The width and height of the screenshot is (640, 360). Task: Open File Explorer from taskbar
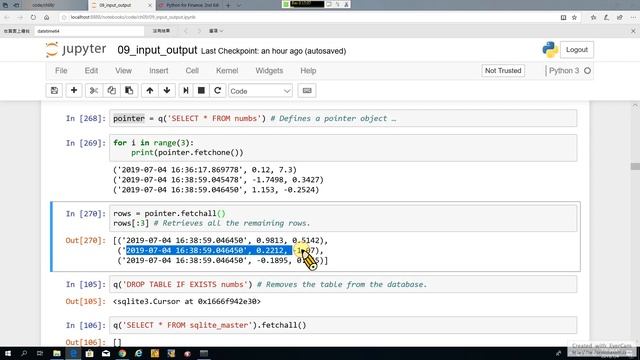coord(57,353)
